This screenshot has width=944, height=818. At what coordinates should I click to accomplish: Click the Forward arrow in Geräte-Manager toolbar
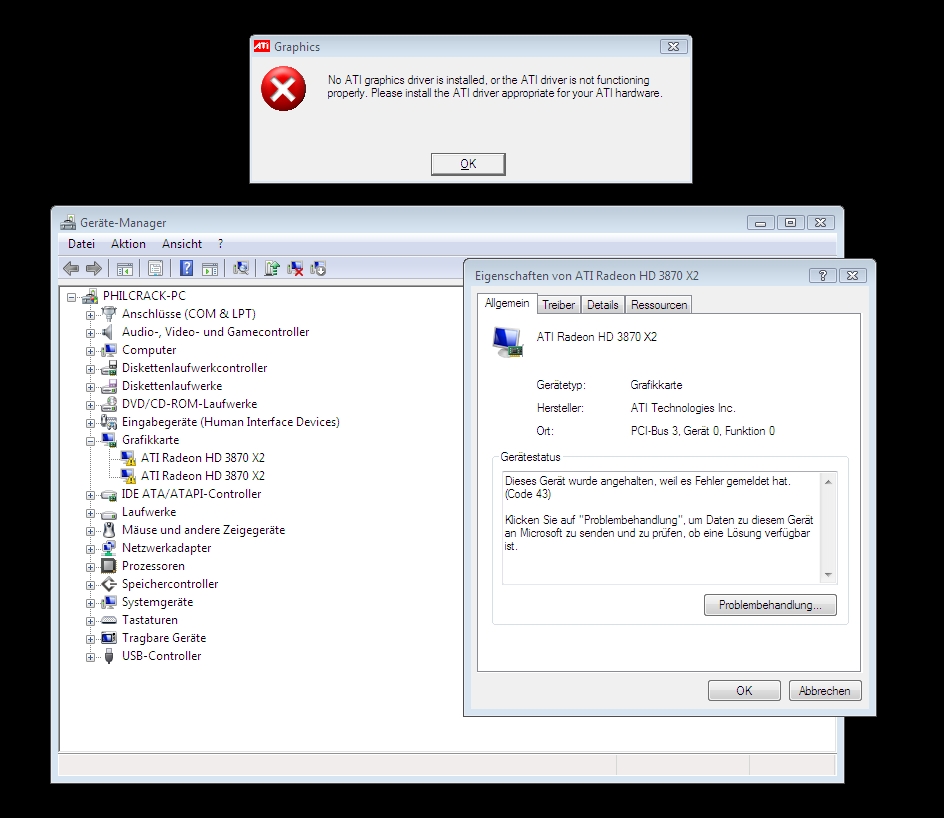pyautogui.click(x=93, y=268)
